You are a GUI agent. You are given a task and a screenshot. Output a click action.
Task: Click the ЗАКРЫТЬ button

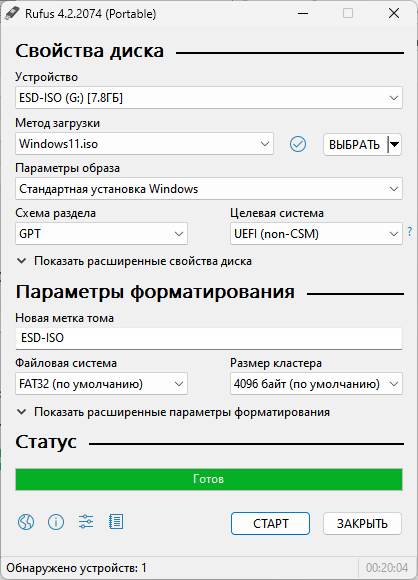(362, 523)
